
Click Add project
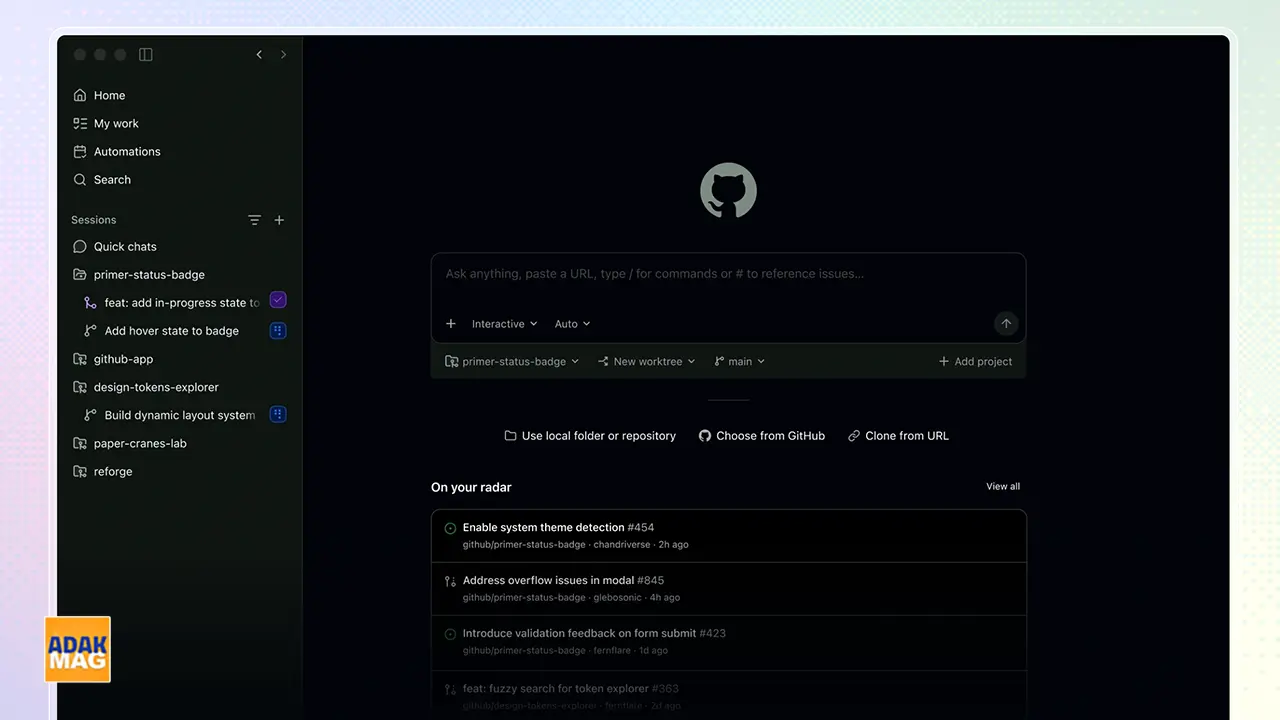pos(975,362)
